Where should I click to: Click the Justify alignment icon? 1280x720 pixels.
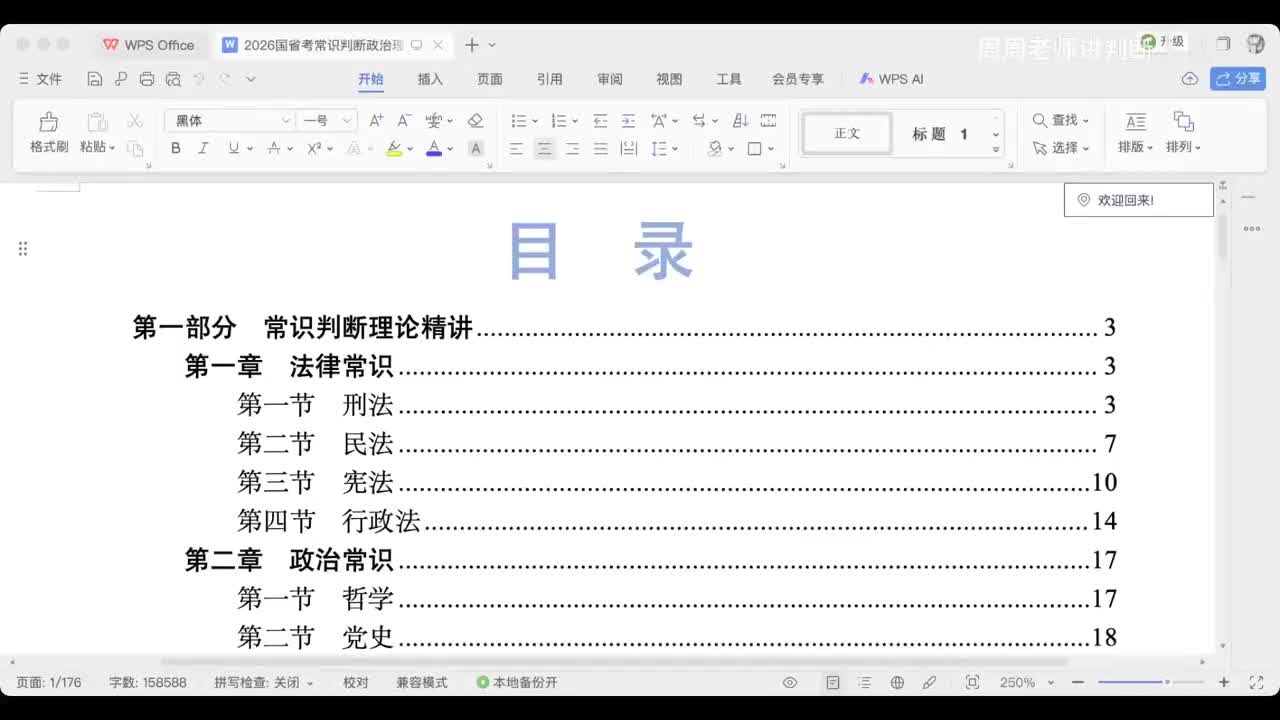point(600,148)
